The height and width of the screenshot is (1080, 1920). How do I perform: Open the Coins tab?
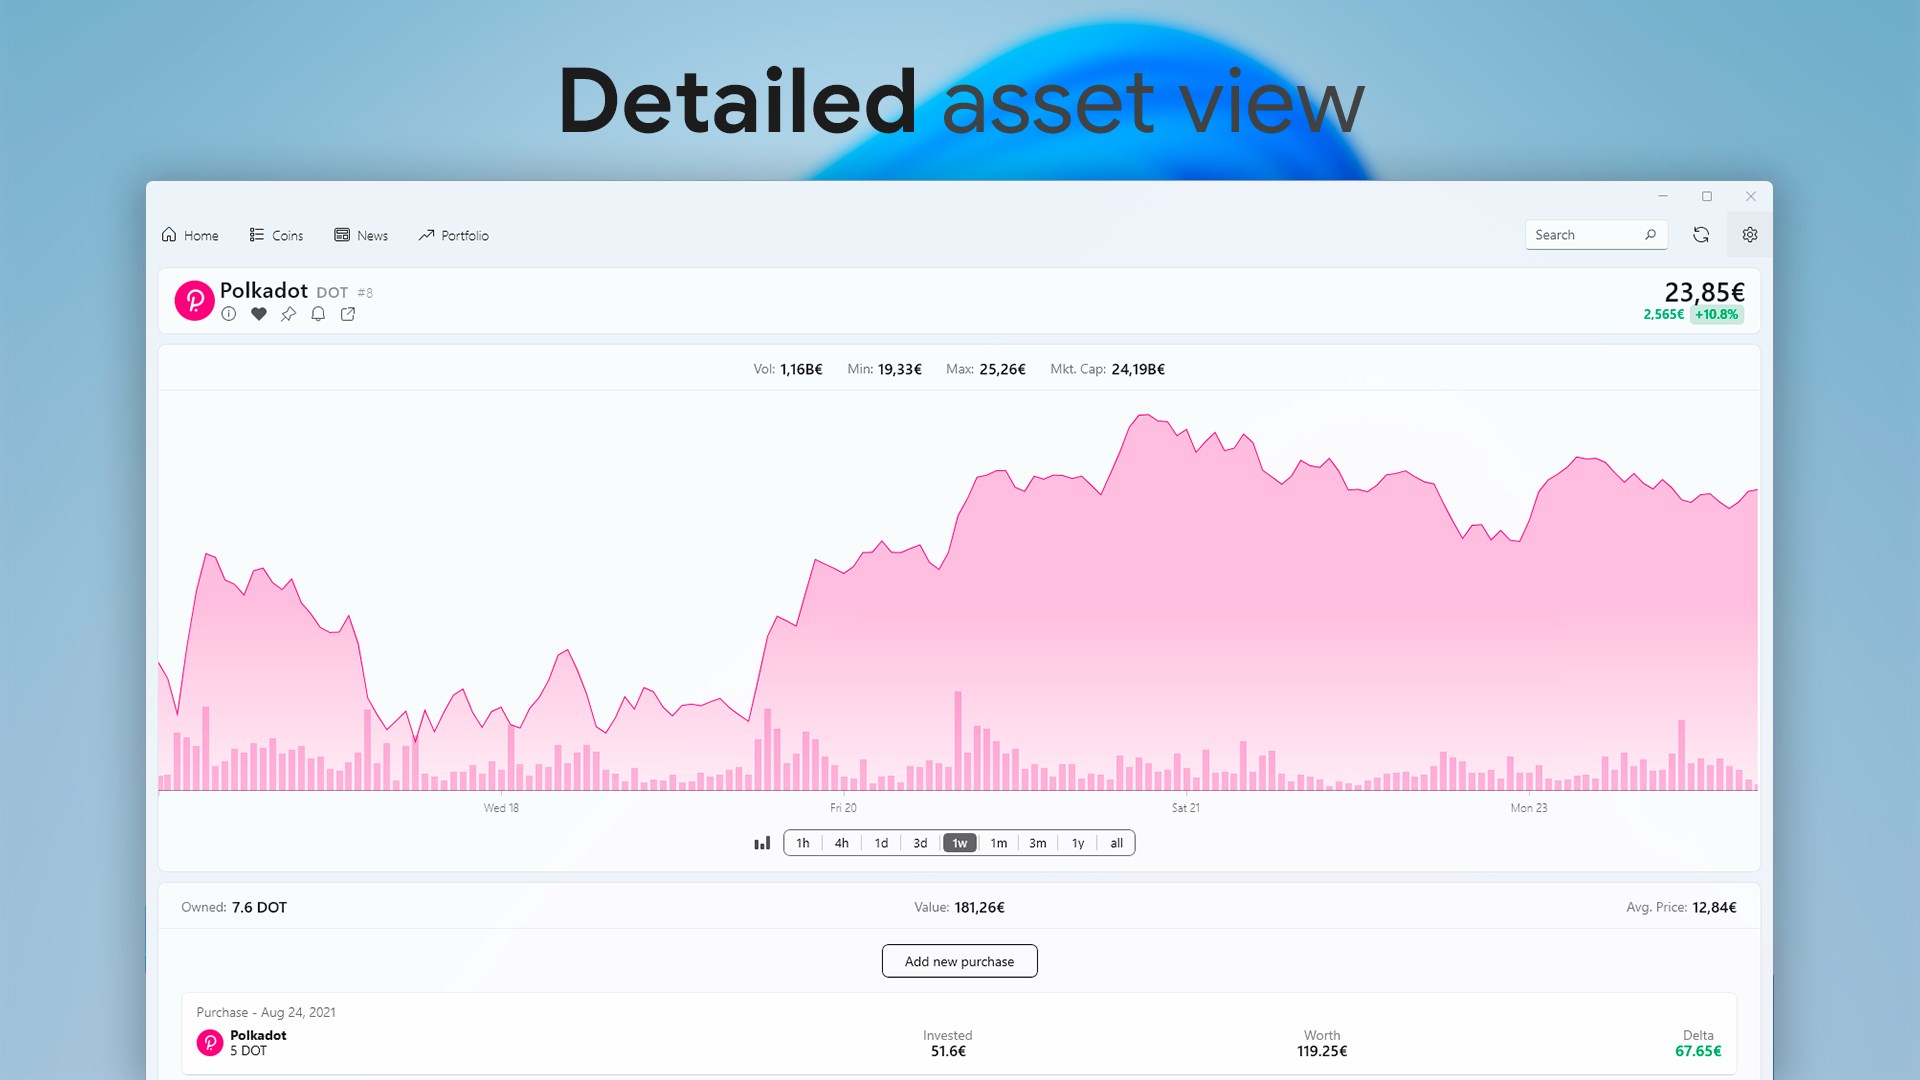276,235
